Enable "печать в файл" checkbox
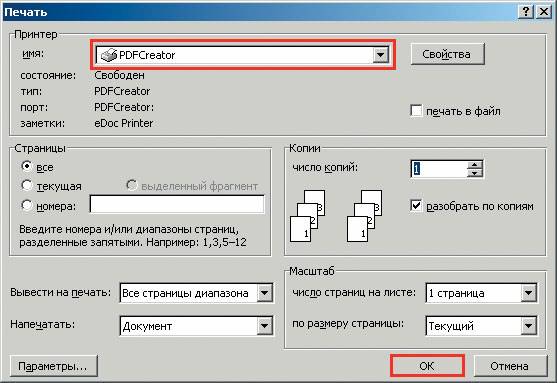Image resolution: width=557 pixels, height=383 pixels. tap(416, 110)
